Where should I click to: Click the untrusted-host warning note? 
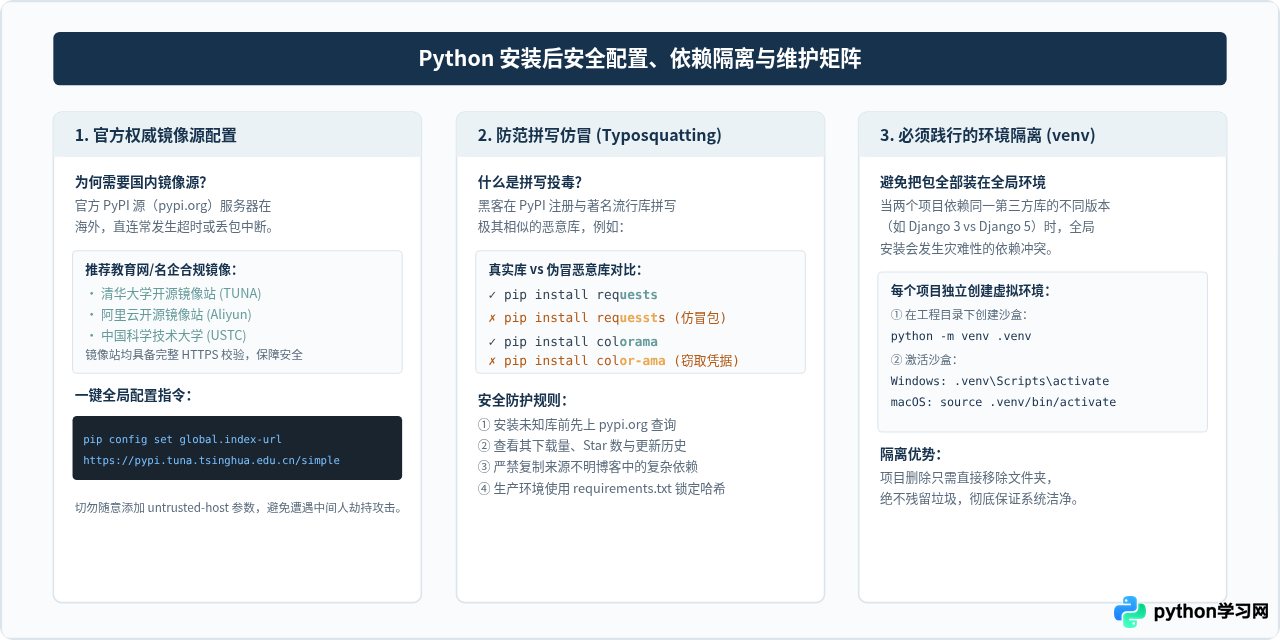tap(238, 507)
